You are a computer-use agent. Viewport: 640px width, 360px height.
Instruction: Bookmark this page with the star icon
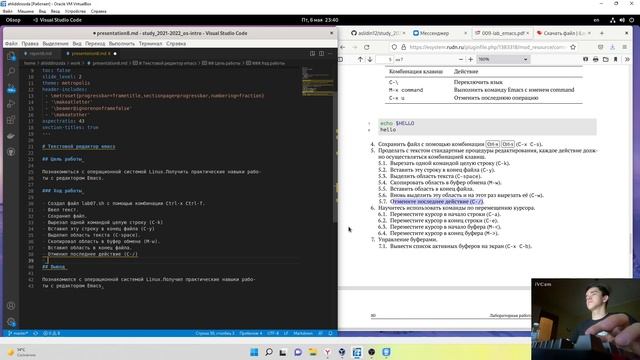click(573, 47)
